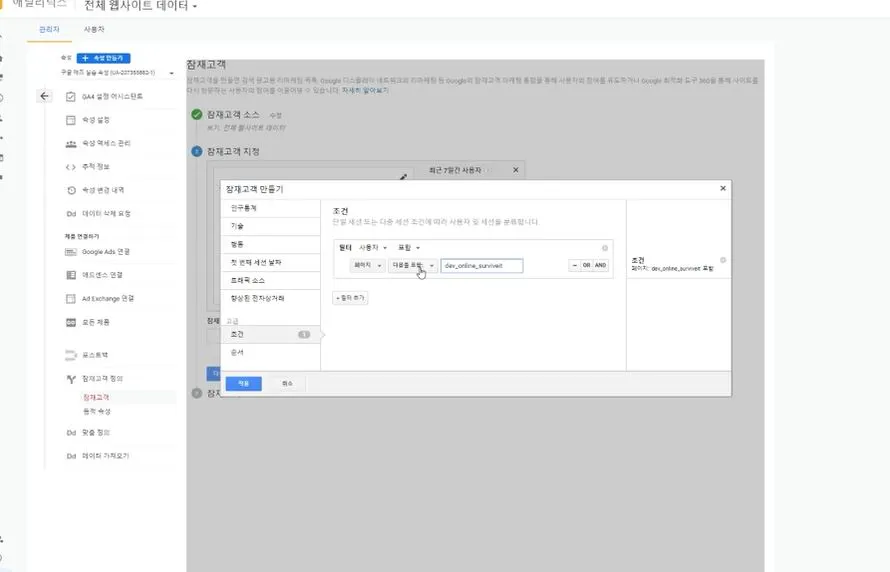The image size is (890, 572).
Task: Select 향상된 전자상거래 category
Action: tap(271, 298)
